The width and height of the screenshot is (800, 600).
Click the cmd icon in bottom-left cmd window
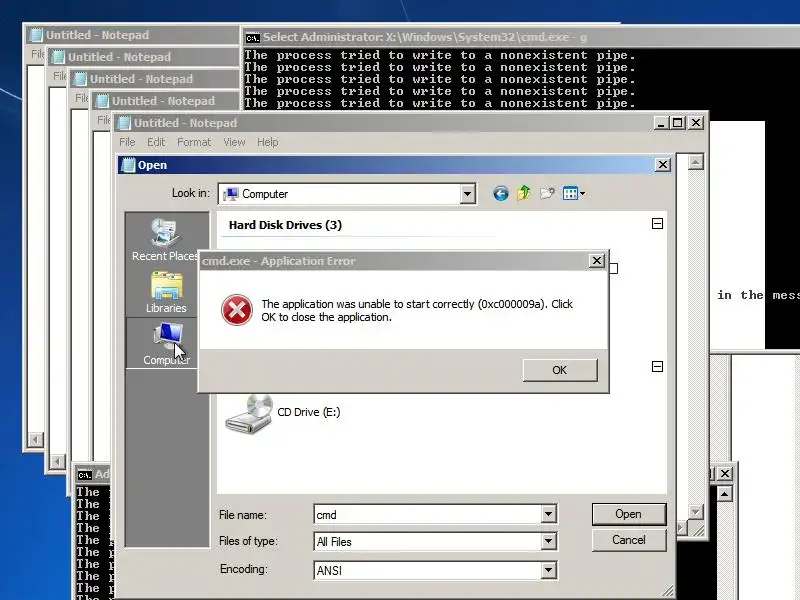pyautogui.click(x=84, y=476)
